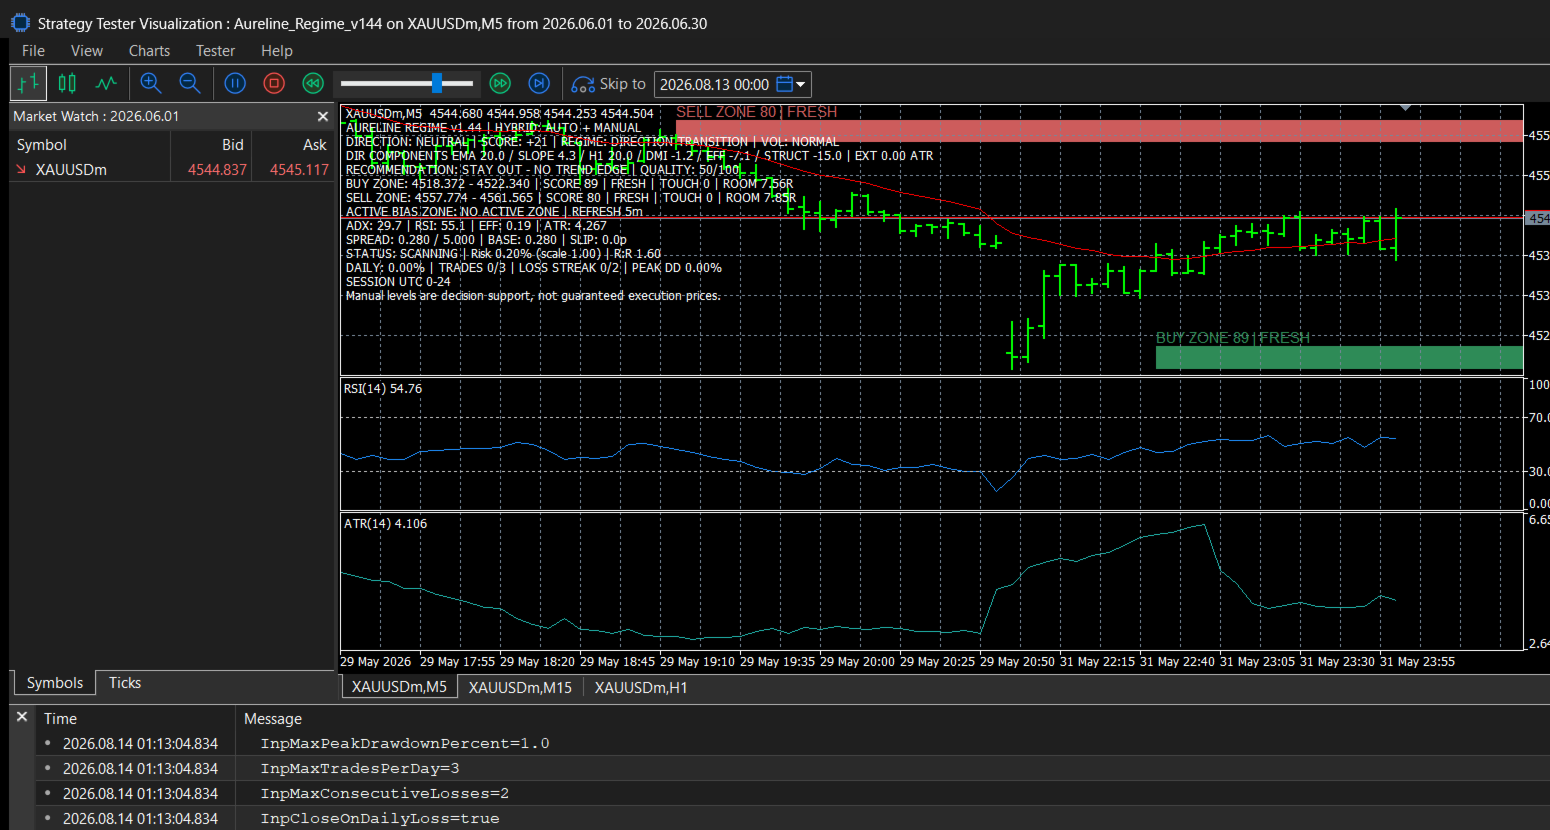Zoom in on the chart
The height and width of the screenshot is (830, 1550).
[x=151, y=83]
